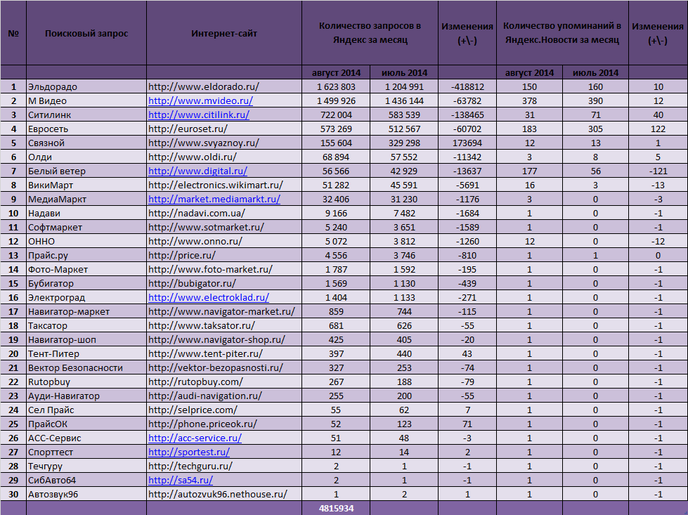This screenshot has width=688, height=515.
Task: Click the 'Тент-Питер' cell
Action: [x=86, y=354]
